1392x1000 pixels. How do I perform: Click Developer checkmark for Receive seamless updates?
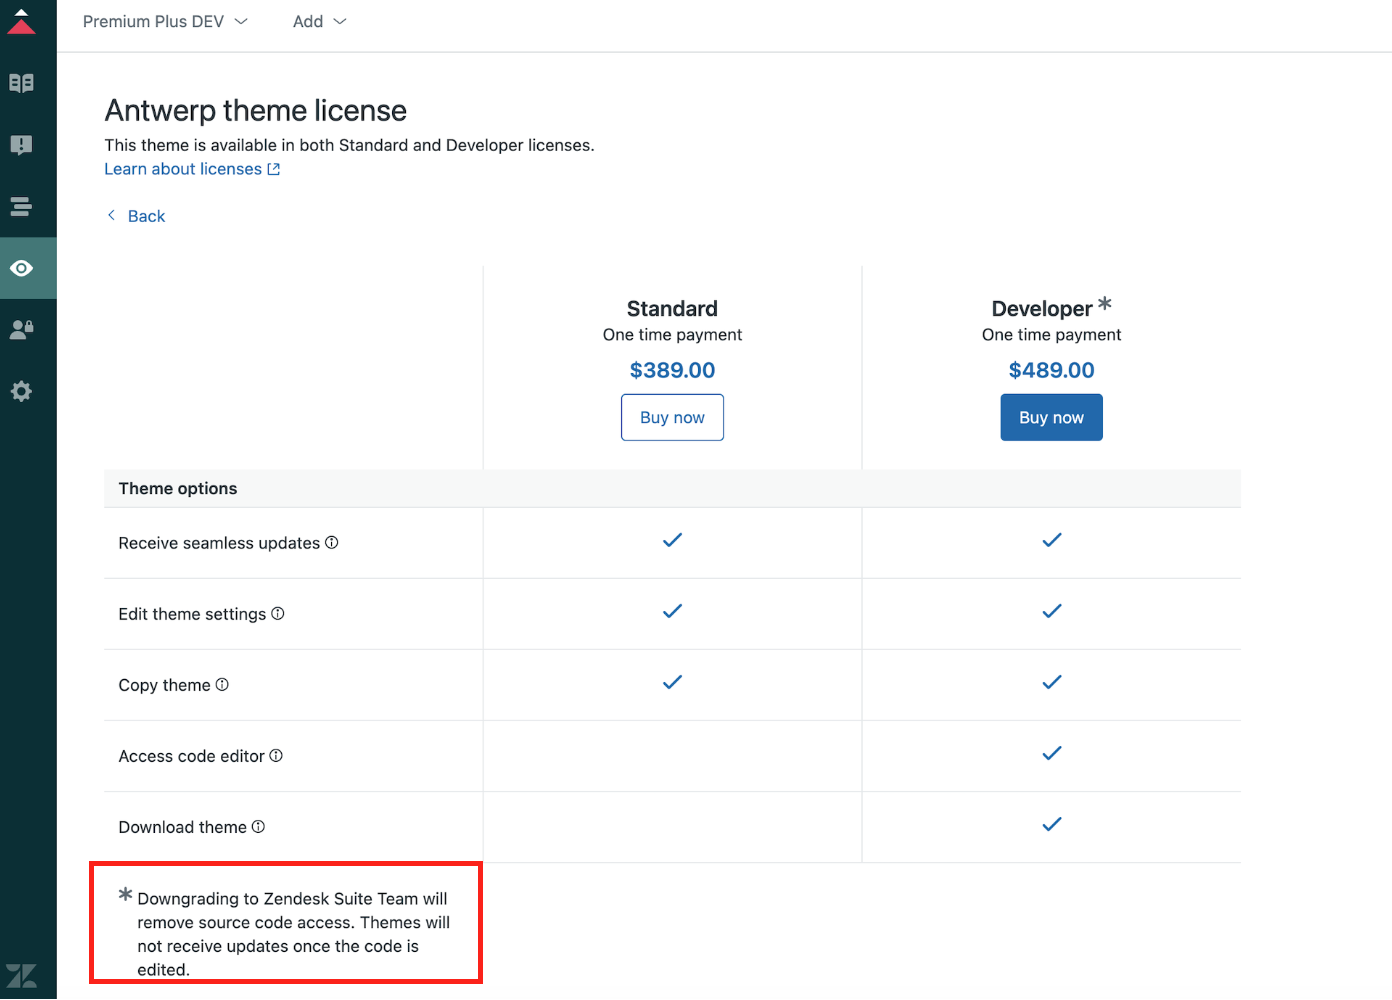pyautogui.click(x=1051, y=540)
